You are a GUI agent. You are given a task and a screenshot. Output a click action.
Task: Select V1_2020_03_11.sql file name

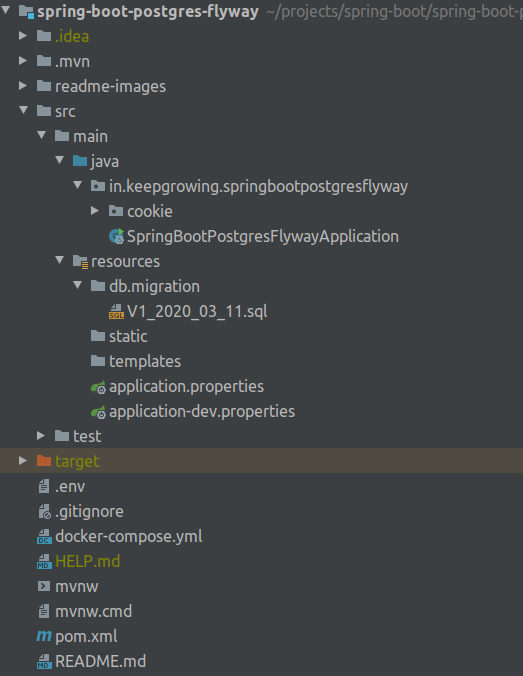coord(197,312)
